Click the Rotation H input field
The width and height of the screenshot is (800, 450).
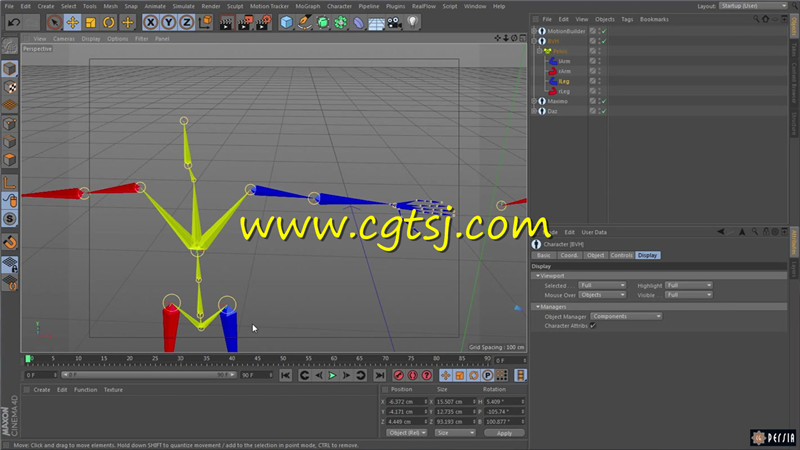tap(504, 402)
